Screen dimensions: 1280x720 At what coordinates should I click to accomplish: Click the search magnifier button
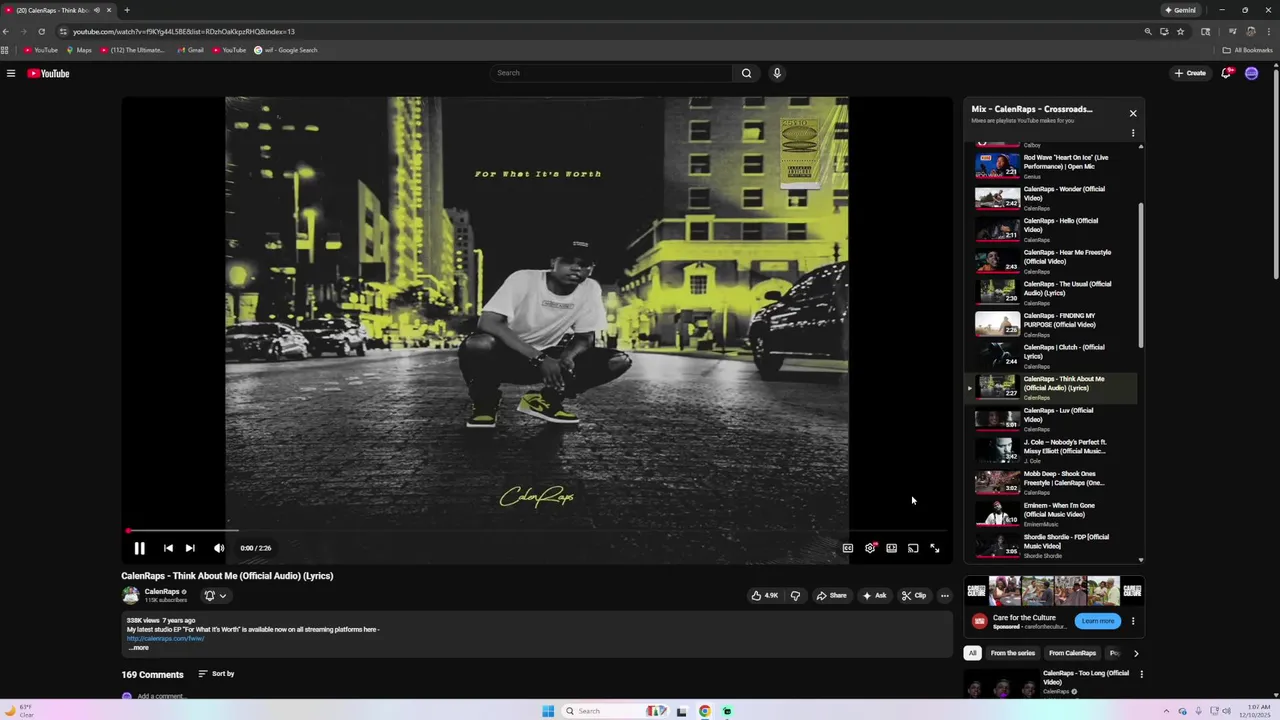tap(746, 73)
